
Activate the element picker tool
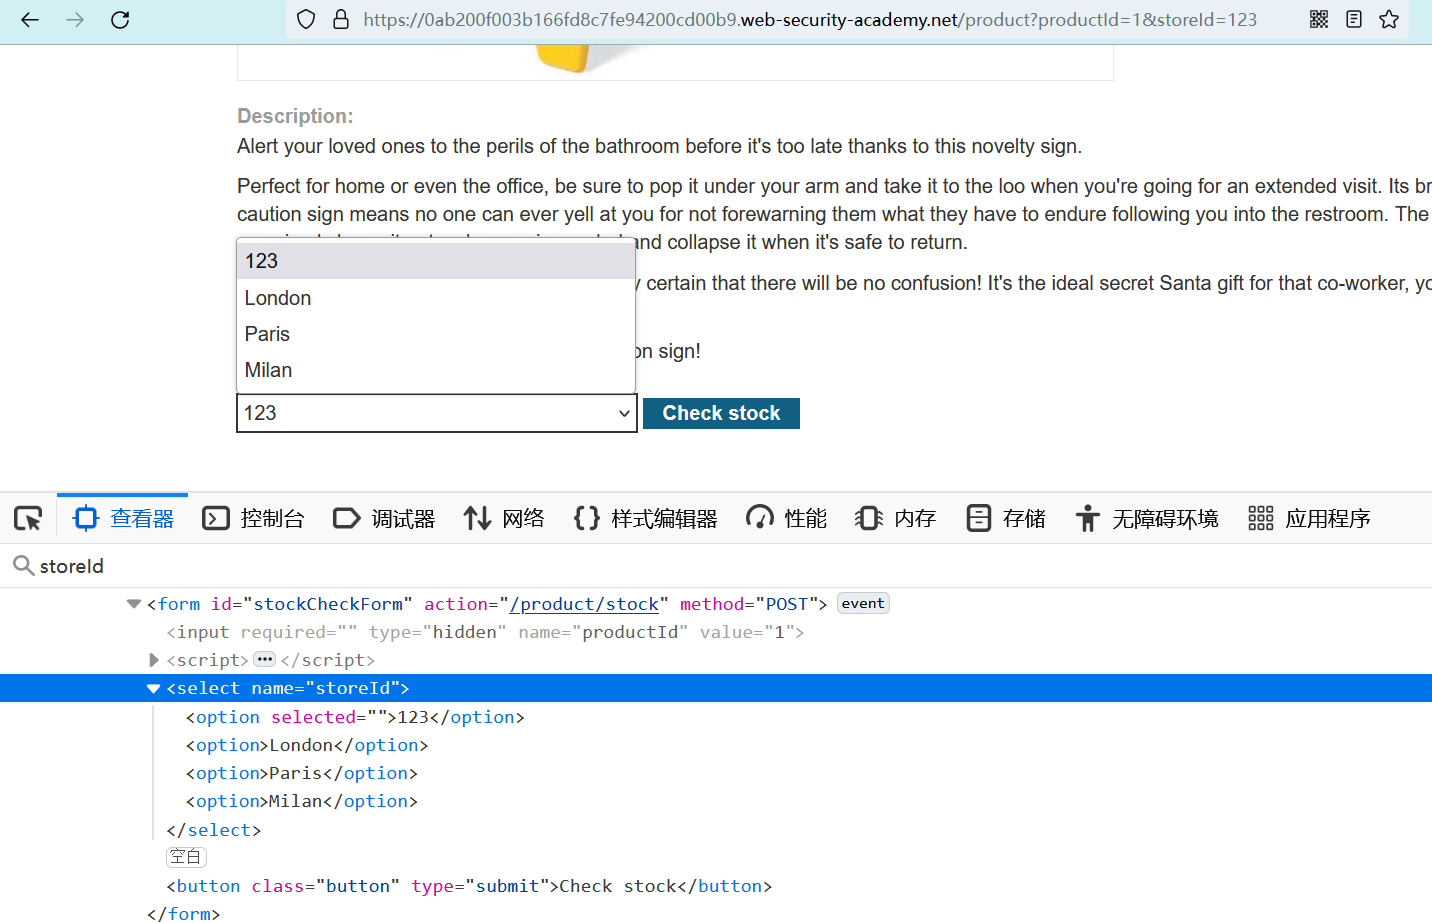tap(28, 518)
